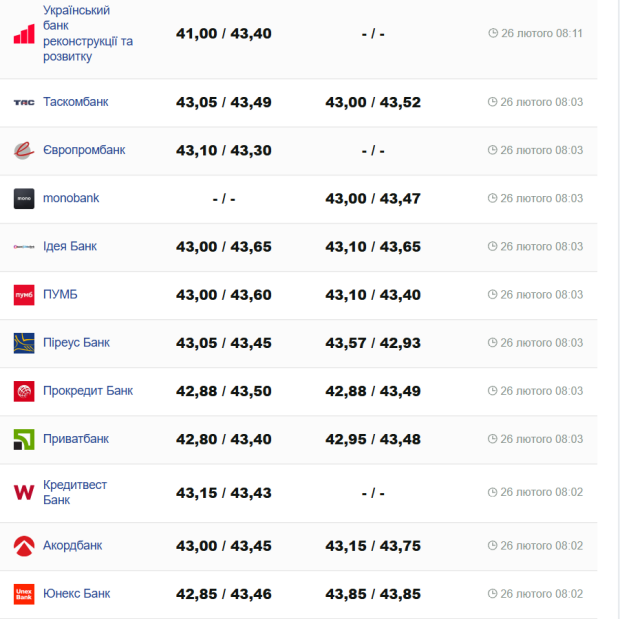Click the Таскомбанк logo icon
620x619 pixels.
(x=24, y=102)
